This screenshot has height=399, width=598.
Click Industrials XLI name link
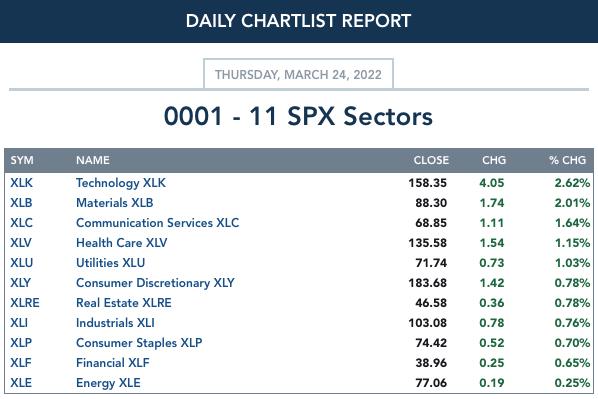tap(115, 323)
